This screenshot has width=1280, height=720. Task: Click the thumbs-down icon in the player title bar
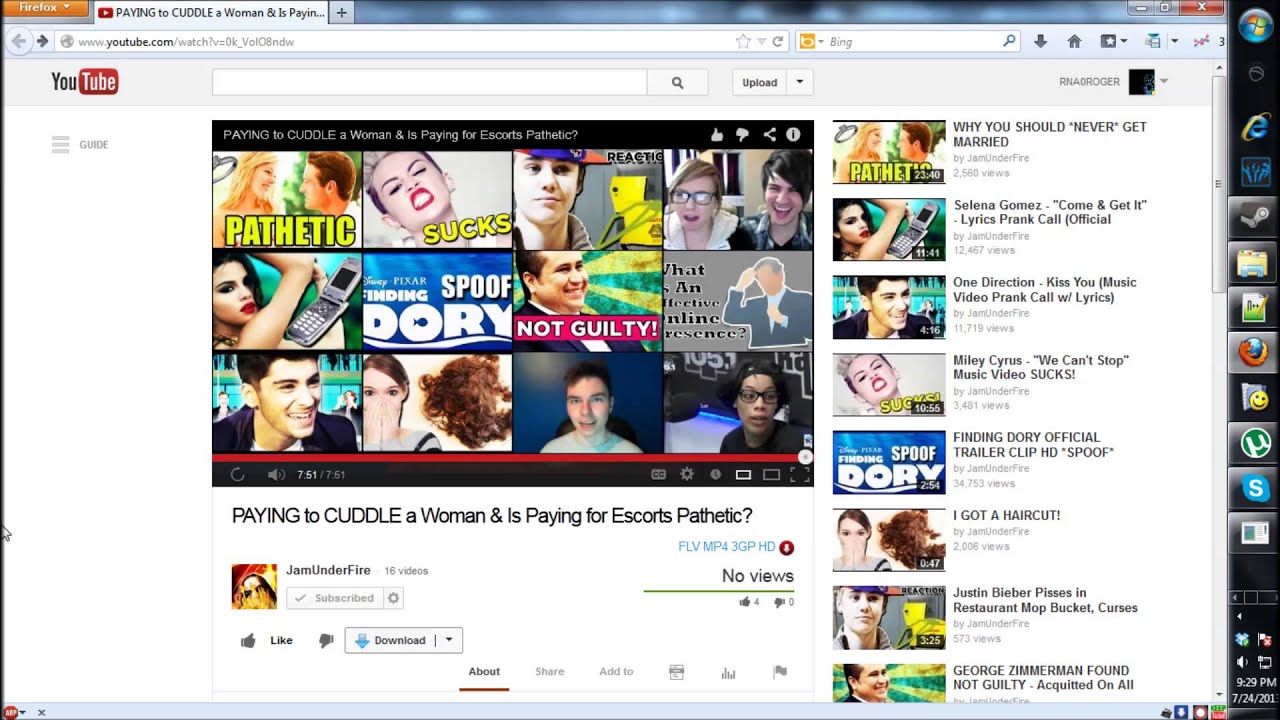tap(743, 135)
